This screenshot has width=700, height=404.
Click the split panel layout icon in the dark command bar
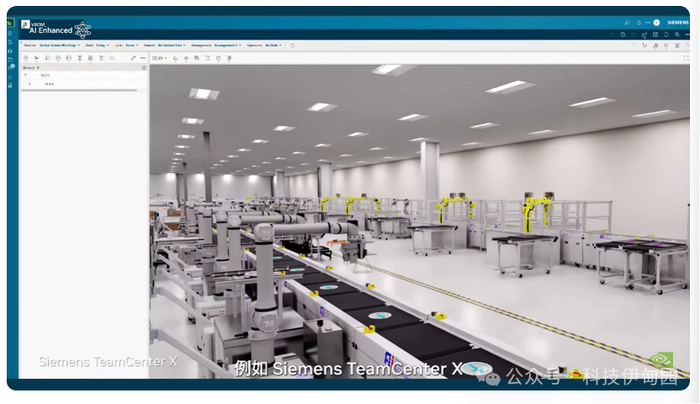[655, 35]
